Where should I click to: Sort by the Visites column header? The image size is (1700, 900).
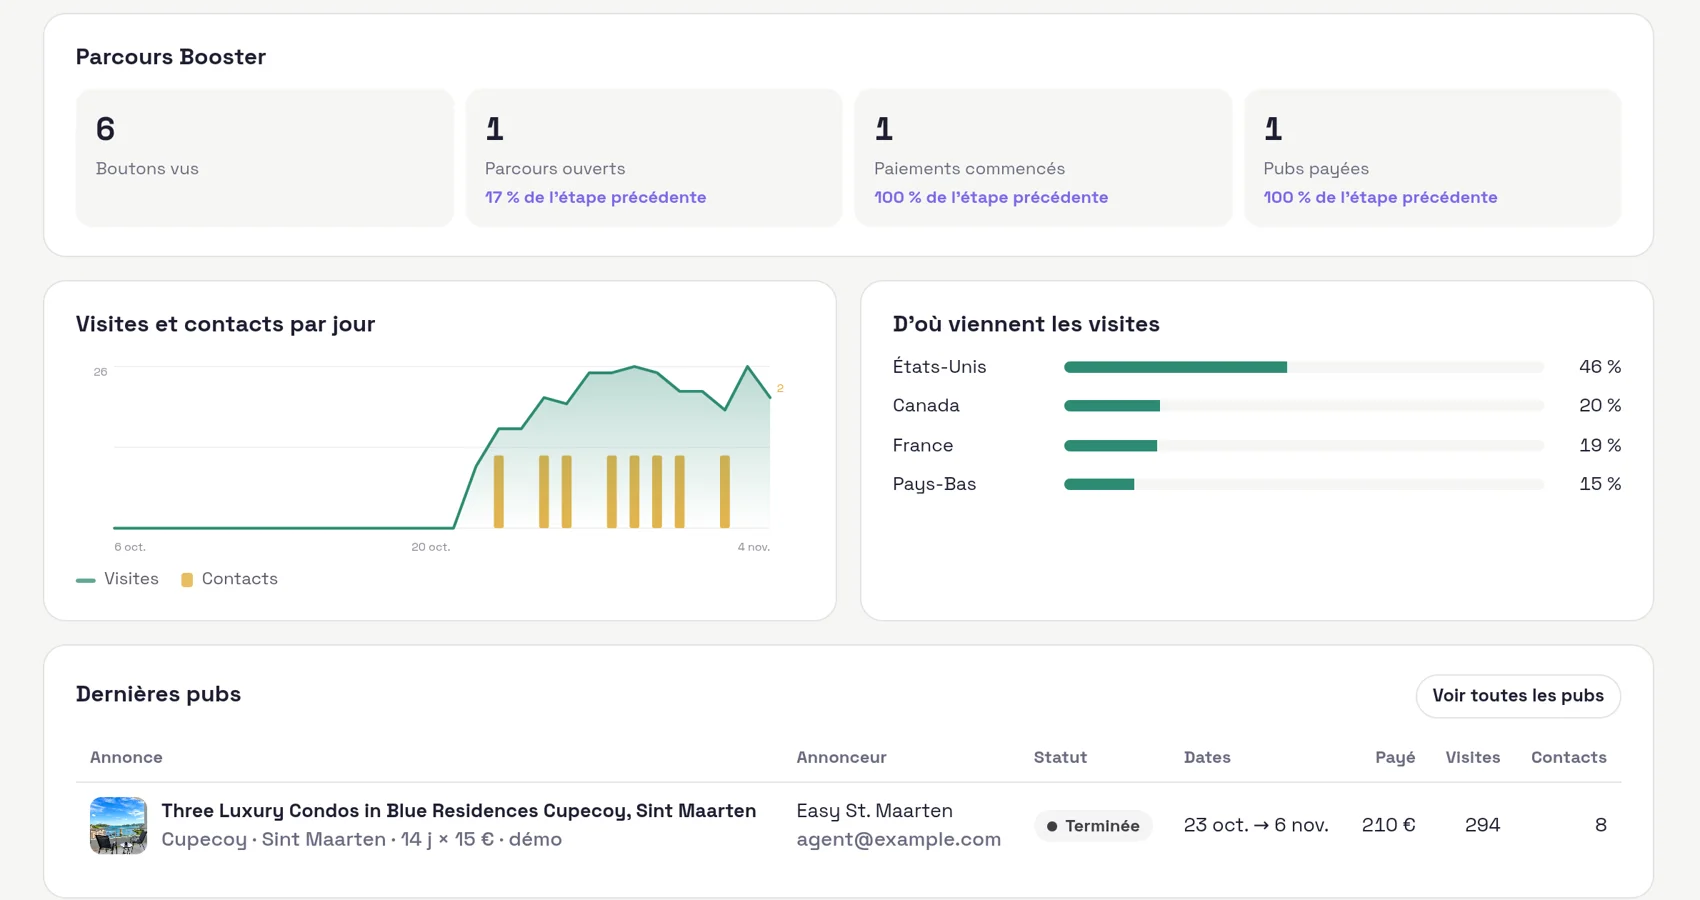(x=1472, y=758)
